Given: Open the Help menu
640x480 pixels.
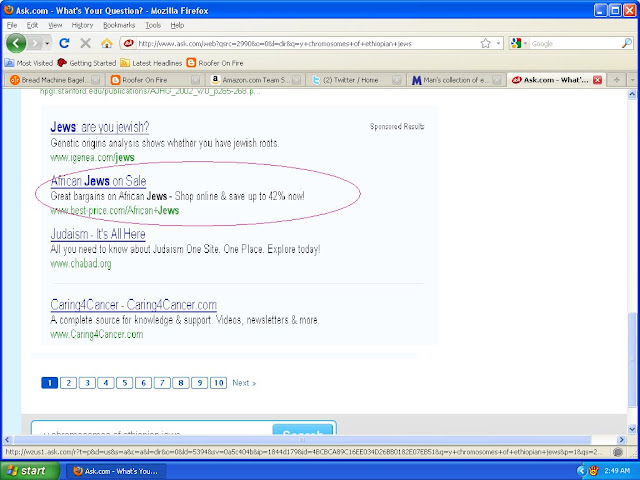Looking at the screenshot, I should coord(177,25).
